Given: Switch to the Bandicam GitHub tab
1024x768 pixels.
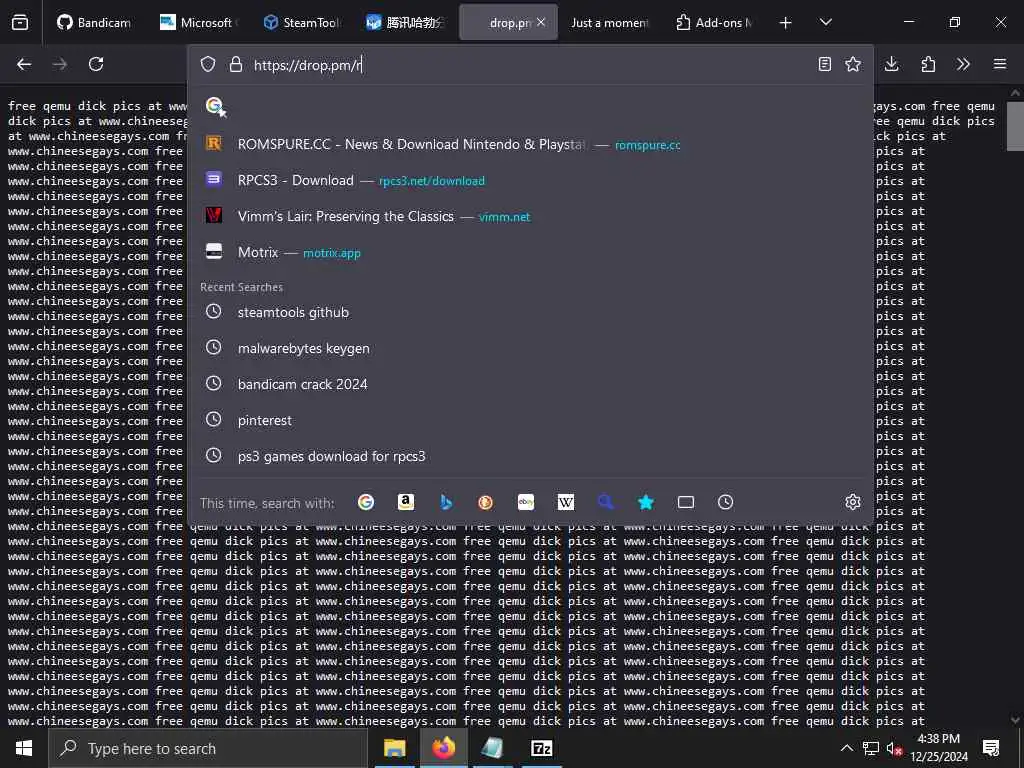Looking at the screenshot, I should point(93,22).
